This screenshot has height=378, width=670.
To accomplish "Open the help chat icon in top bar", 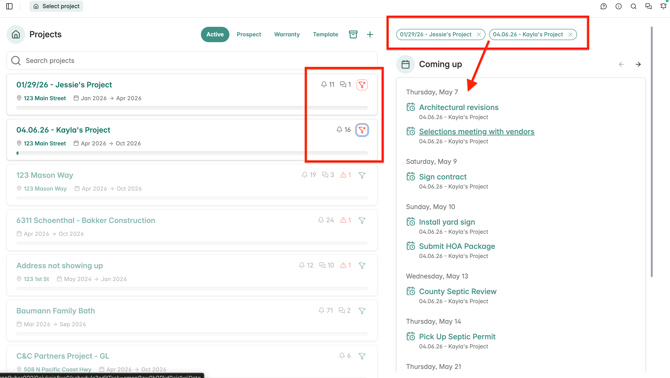I will click(603, 6).
